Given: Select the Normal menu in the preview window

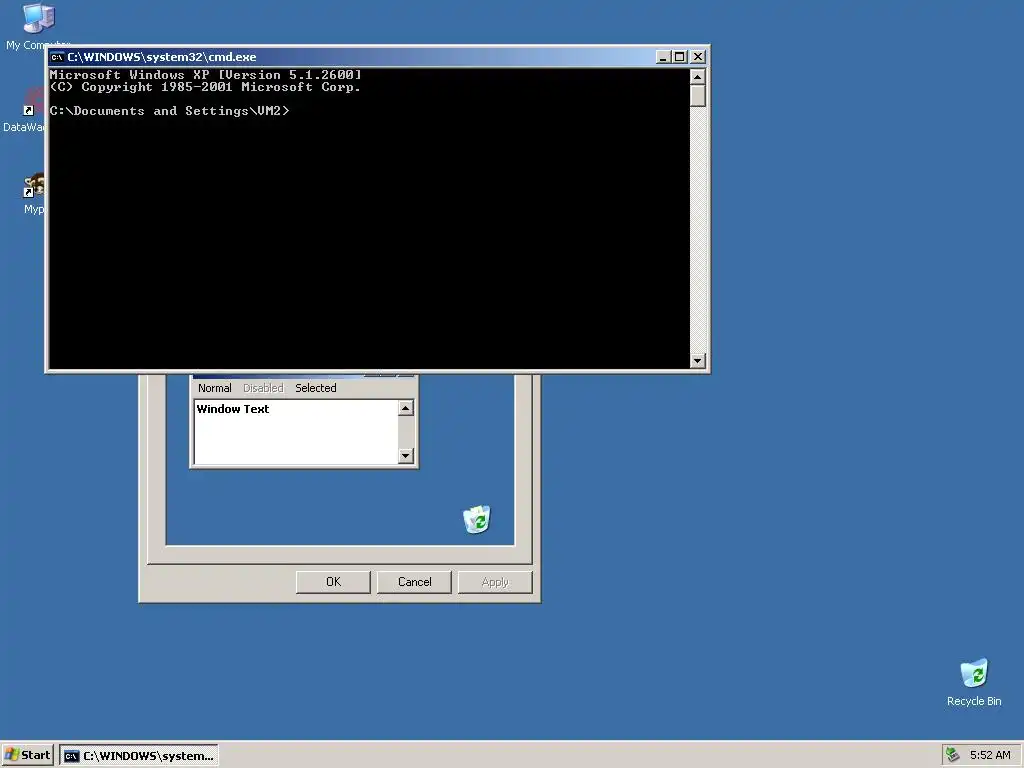Looking at the screenshot, I should click(x=215, y=388).
